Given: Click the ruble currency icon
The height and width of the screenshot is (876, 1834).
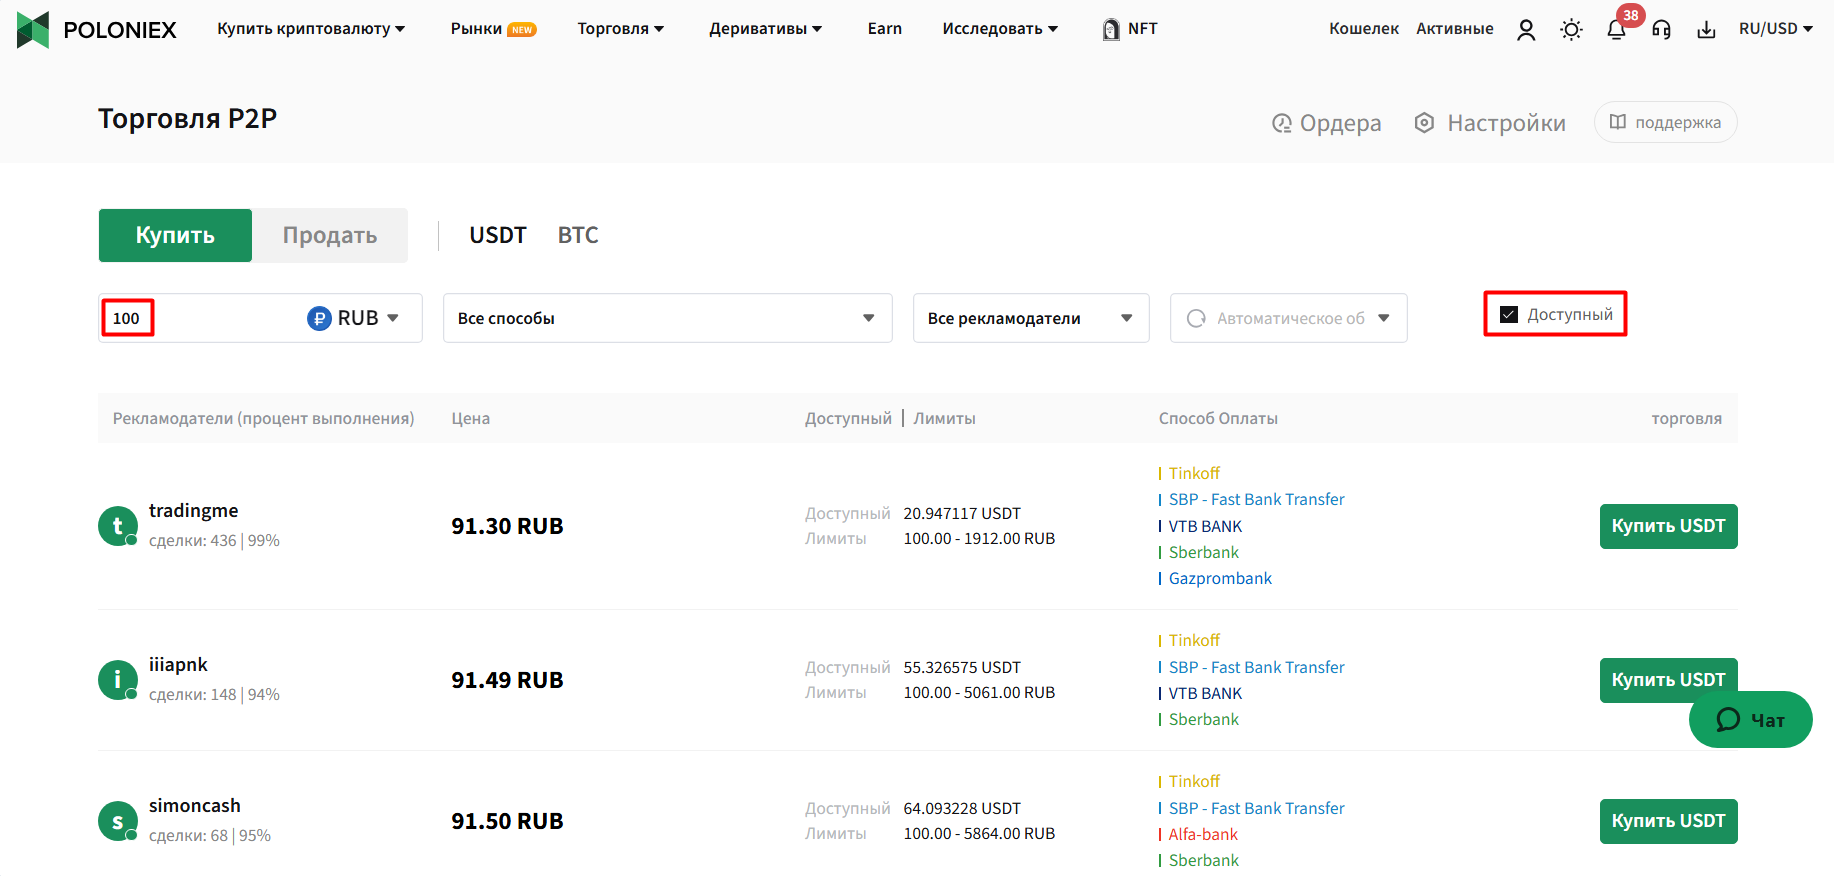Looking at the screenshot, I should (319, 318).
